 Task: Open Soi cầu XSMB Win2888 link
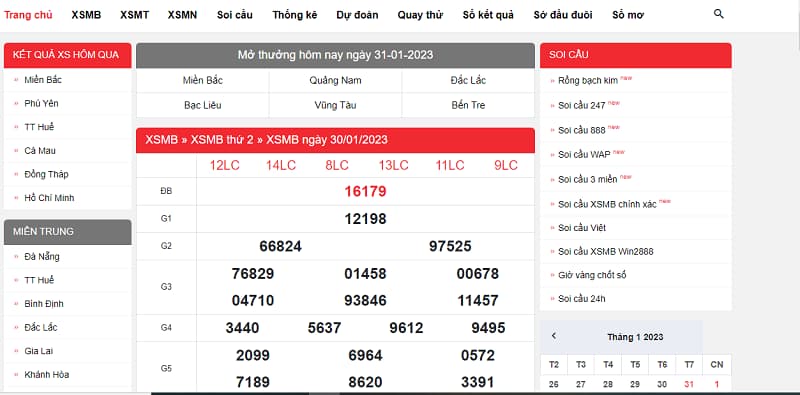(x=606, y=251)
